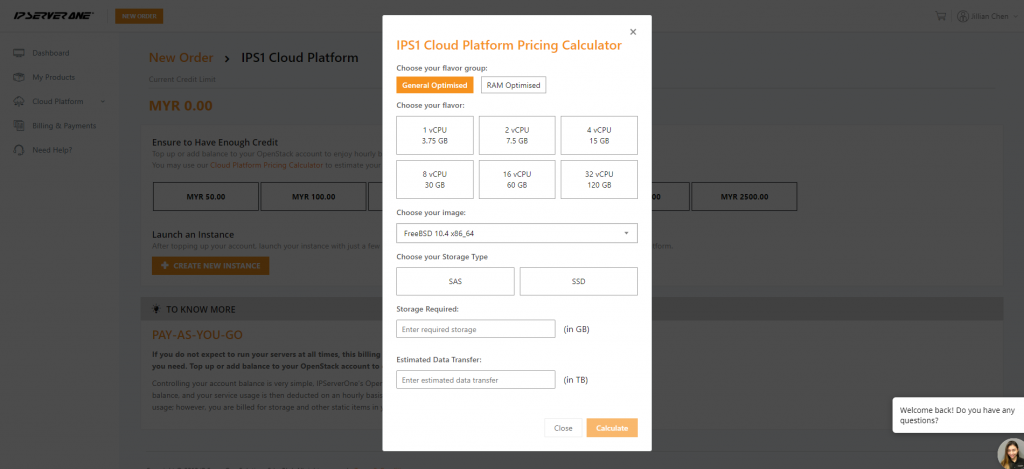
Task: Expand the Cloud Platform submenu chevron
Action: 103,101
